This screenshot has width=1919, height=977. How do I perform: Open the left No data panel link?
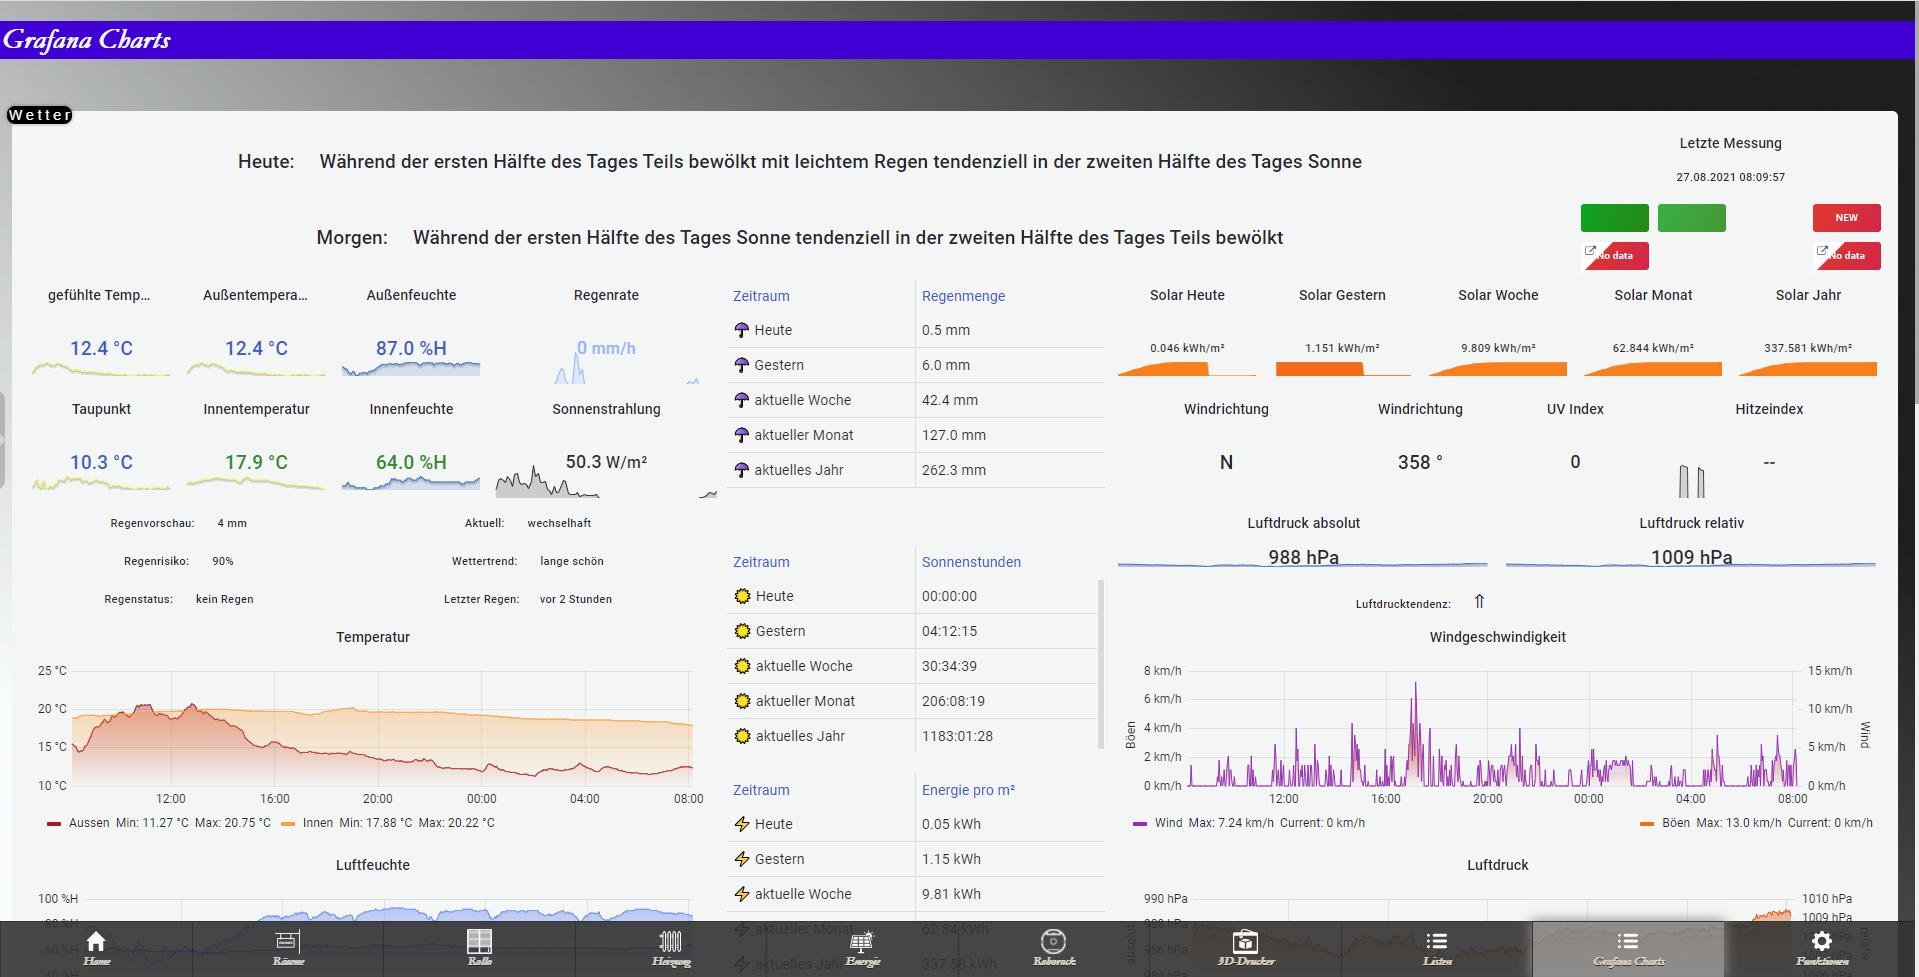click(1614, 256)
